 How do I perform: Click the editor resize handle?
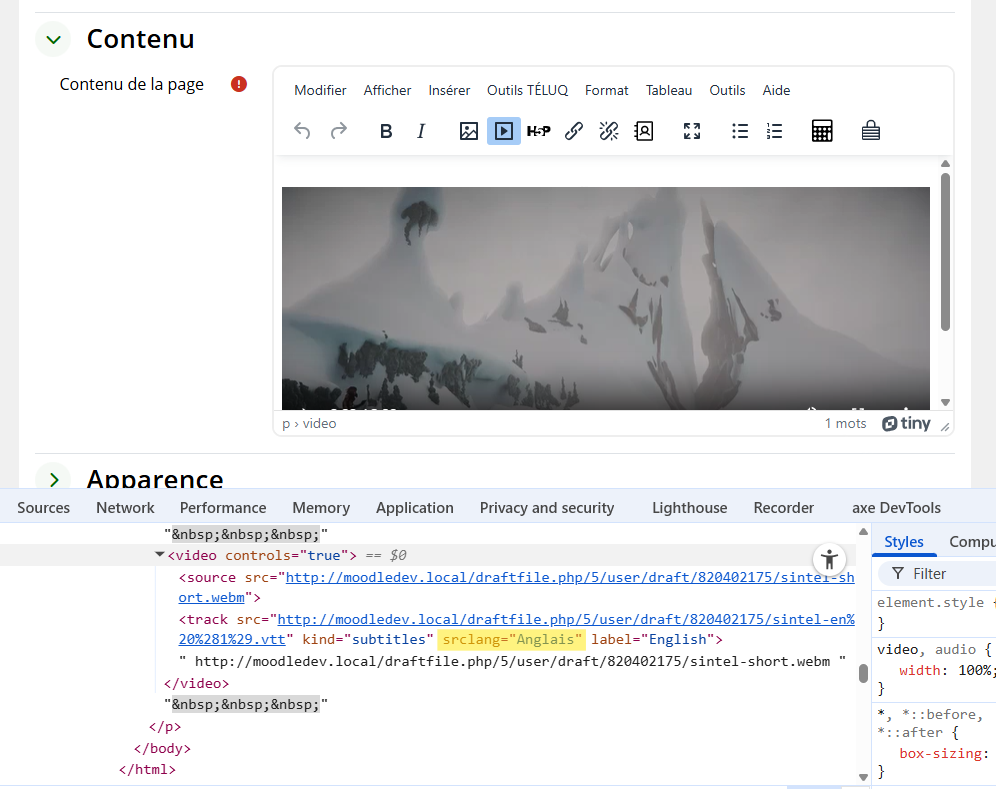[945, 427]
